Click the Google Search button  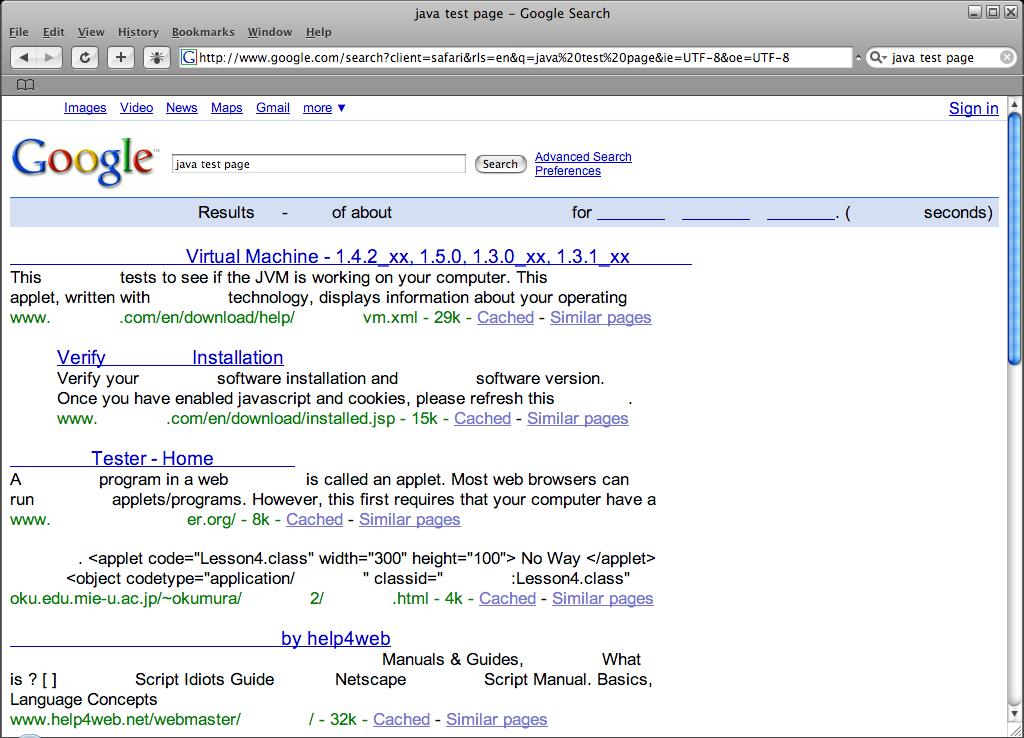[500, 164]
